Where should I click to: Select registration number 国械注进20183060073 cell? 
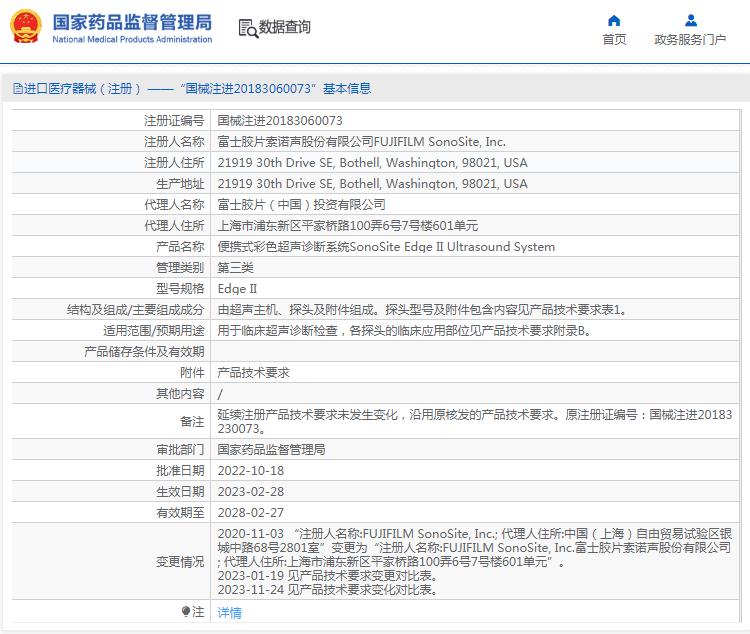pyautogui.click(x=280, y=121)
